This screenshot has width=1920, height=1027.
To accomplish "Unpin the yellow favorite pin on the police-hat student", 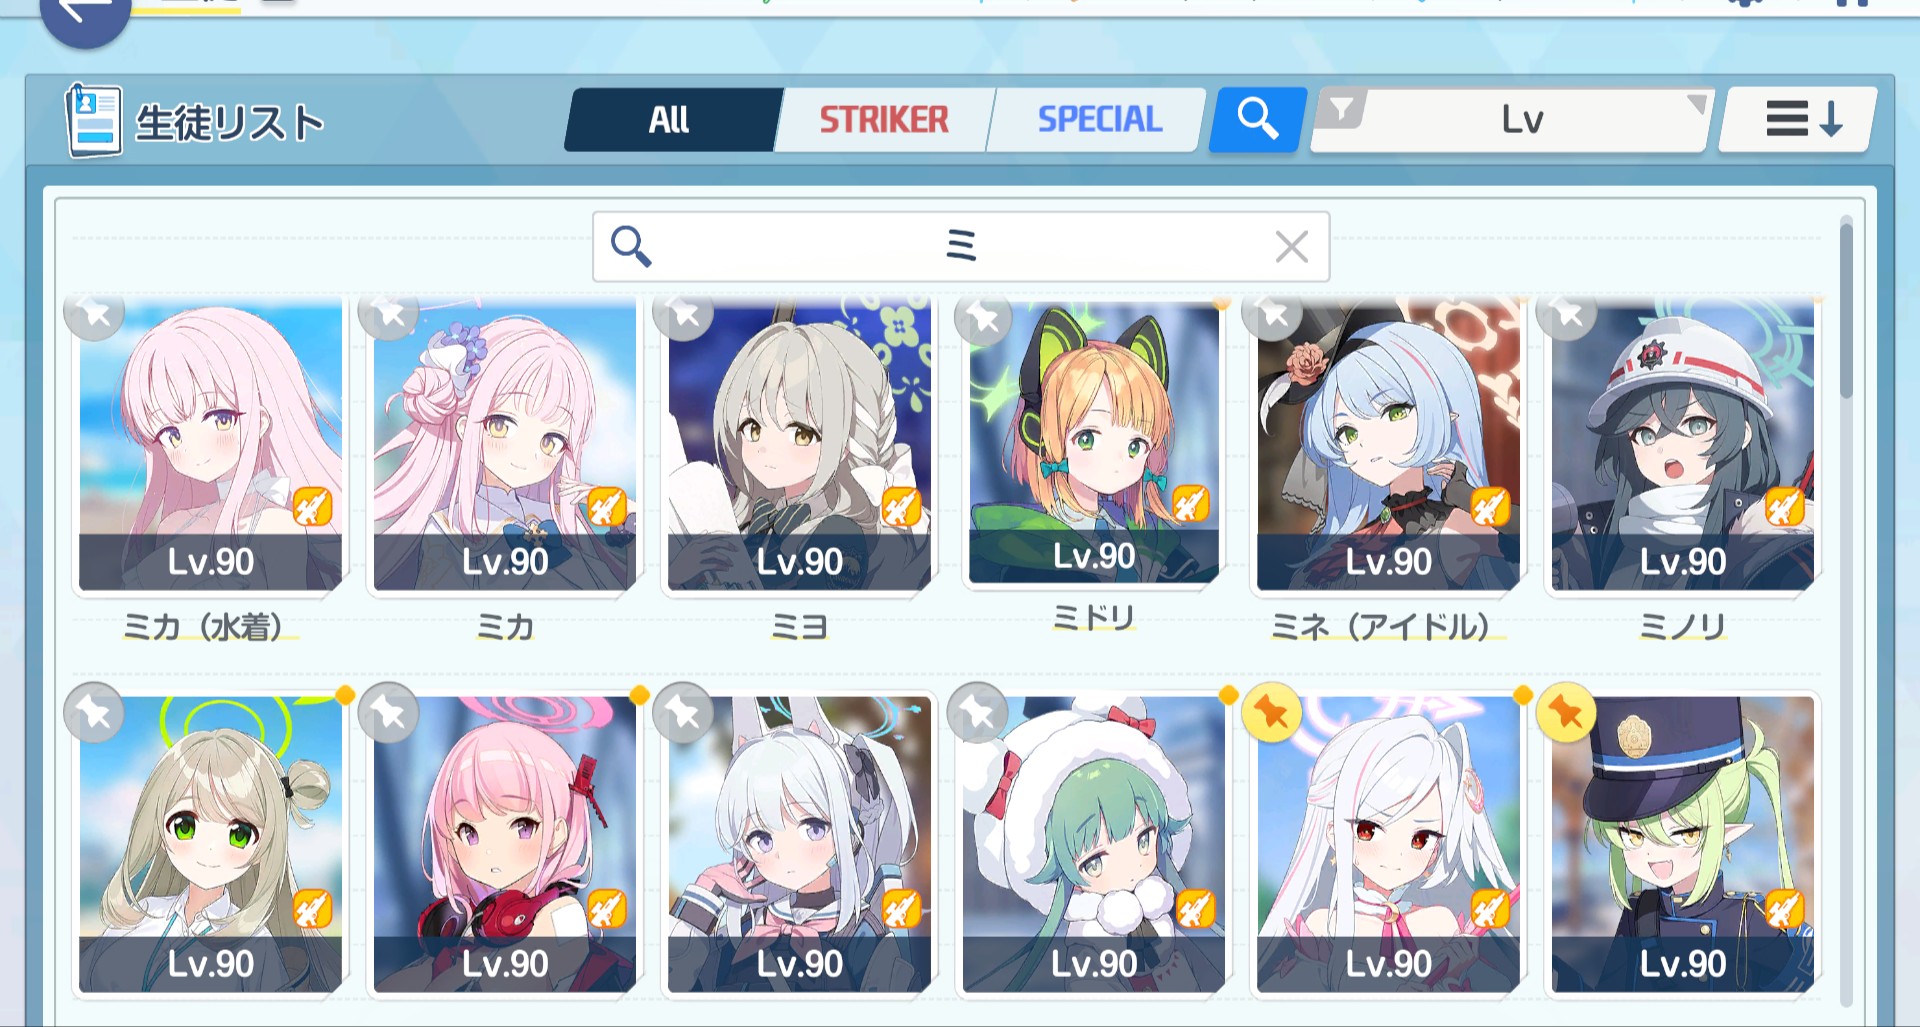I will coord(1566,713).
